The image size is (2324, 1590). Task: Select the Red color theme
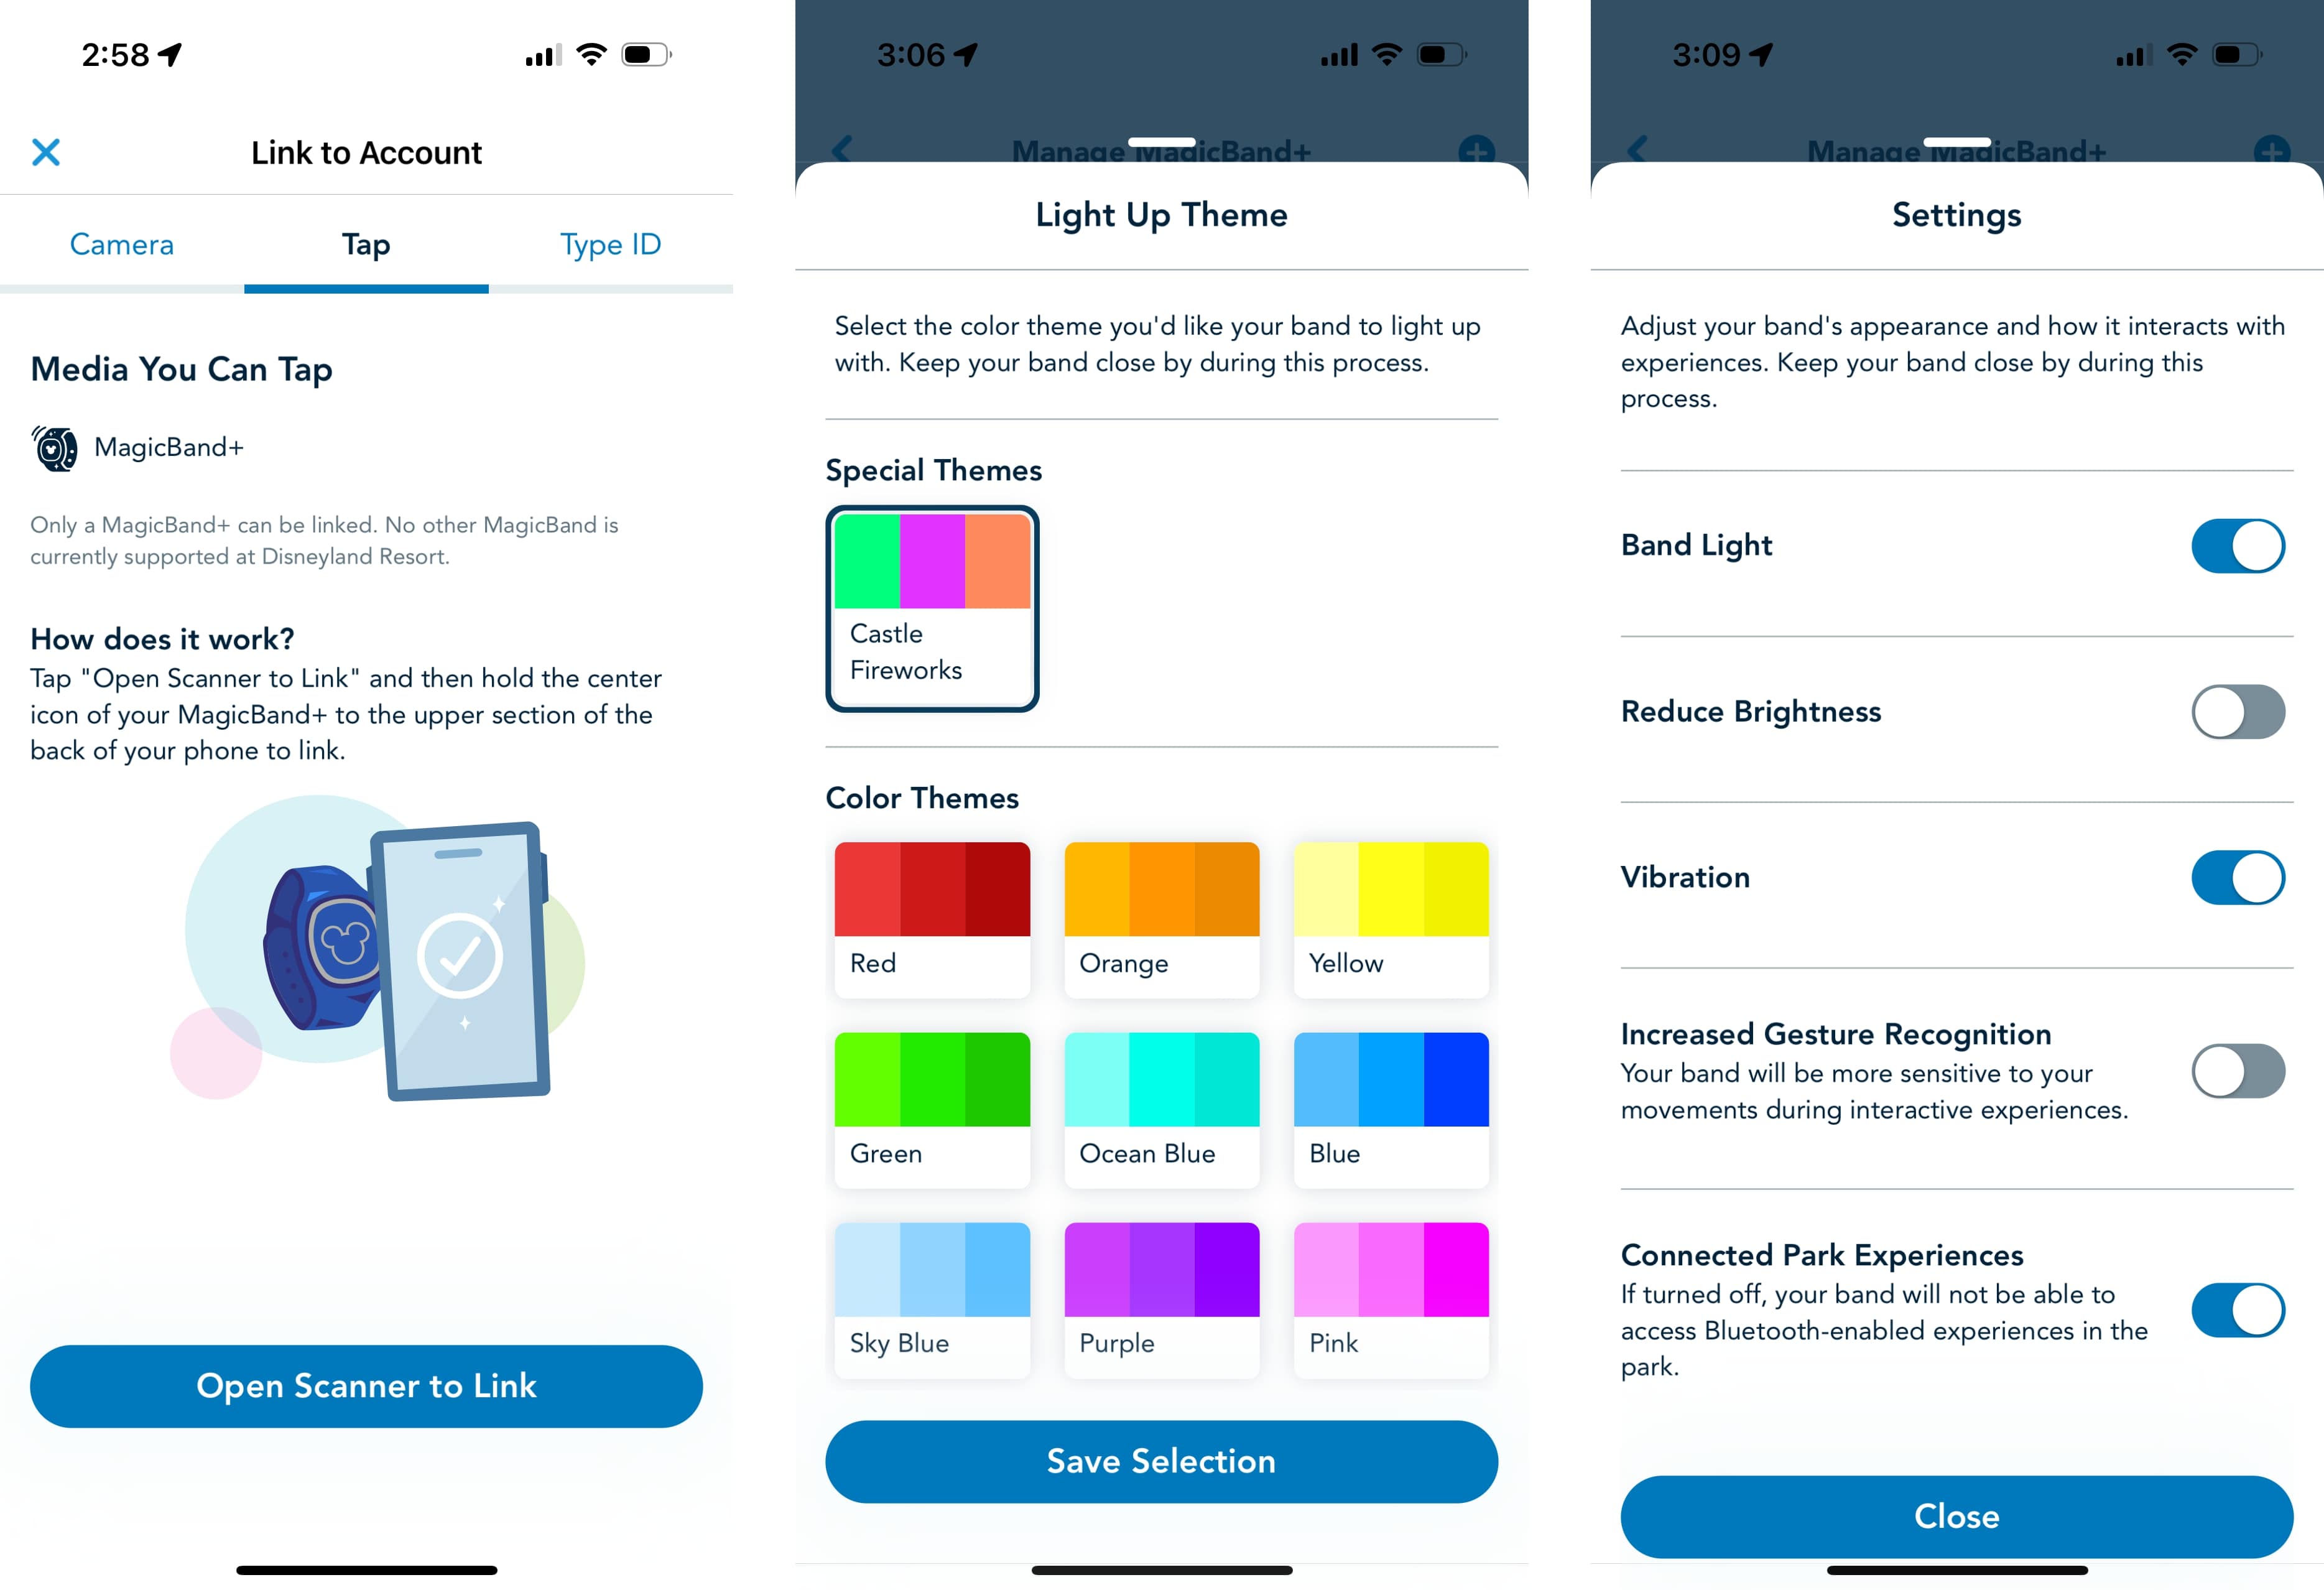pyautogui.click(x=931, y=901)
